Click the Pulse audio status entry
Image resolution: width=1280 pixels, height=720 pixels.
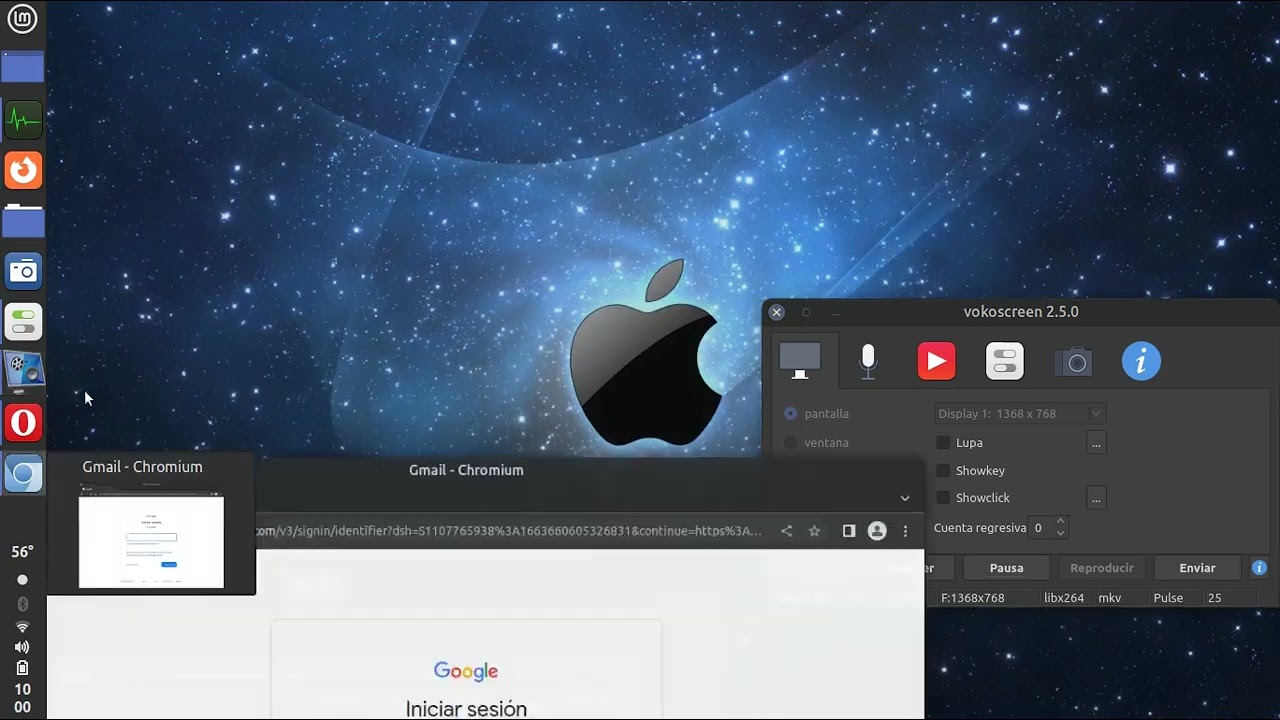pos(1168,598)
